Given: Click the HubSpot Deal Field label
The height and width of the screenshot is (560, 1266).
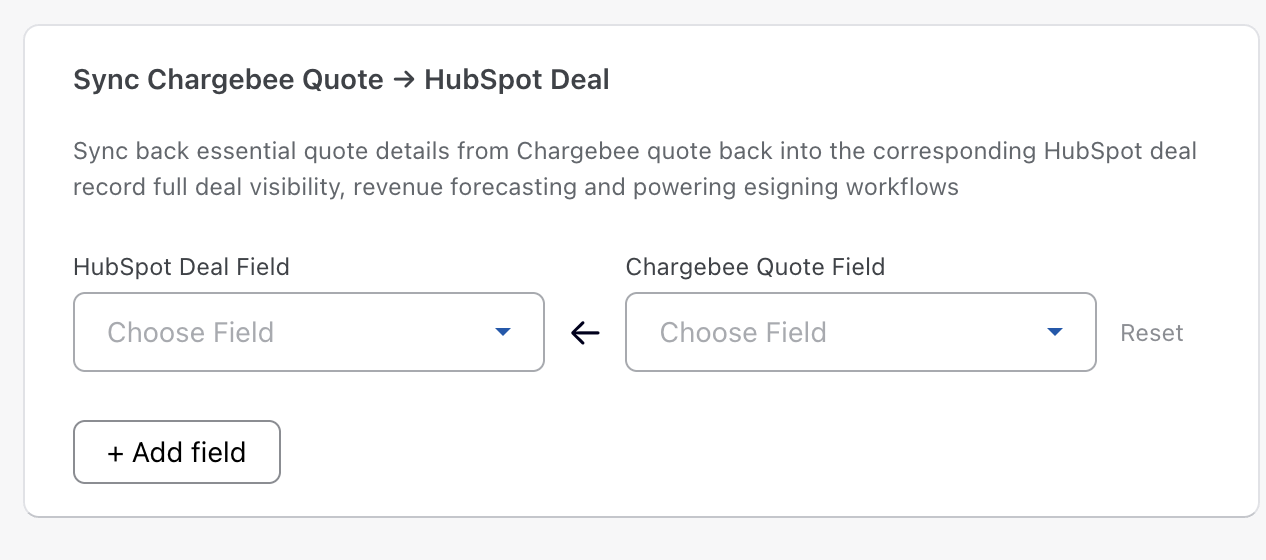Looking at the screenshot, I should tap(181, 267).
